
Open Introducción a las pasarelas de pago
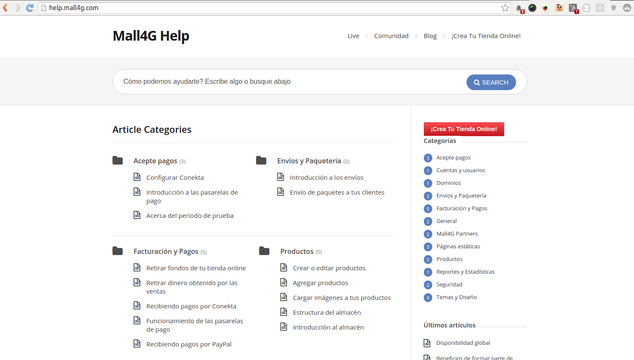(x=192, y=197)
